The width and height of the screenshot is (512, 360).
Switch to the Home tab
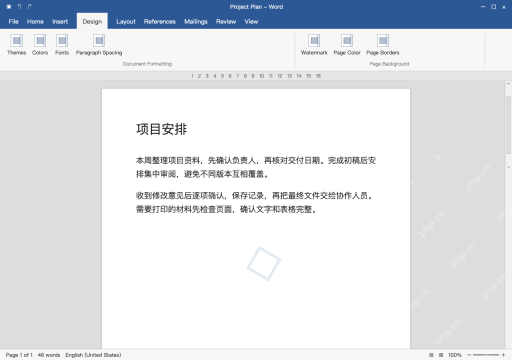coord(35,22)
